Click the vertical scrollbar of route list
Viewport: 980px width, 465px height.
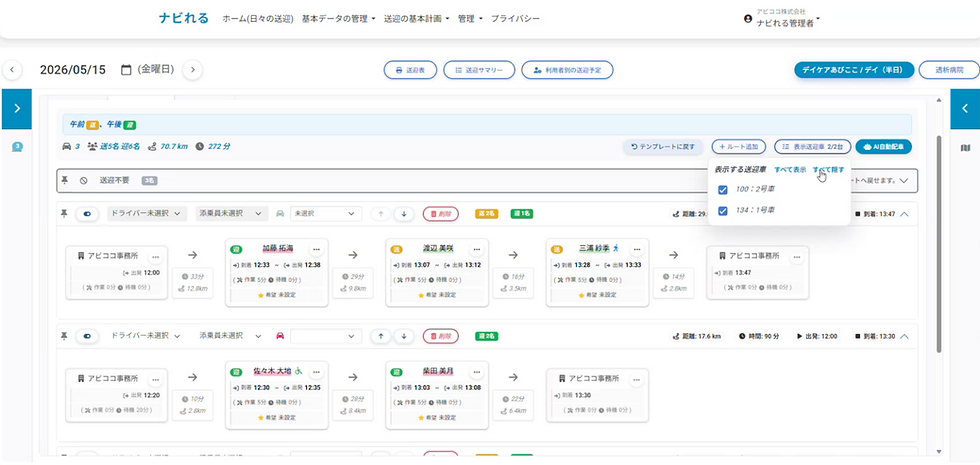tap(939, 244)
